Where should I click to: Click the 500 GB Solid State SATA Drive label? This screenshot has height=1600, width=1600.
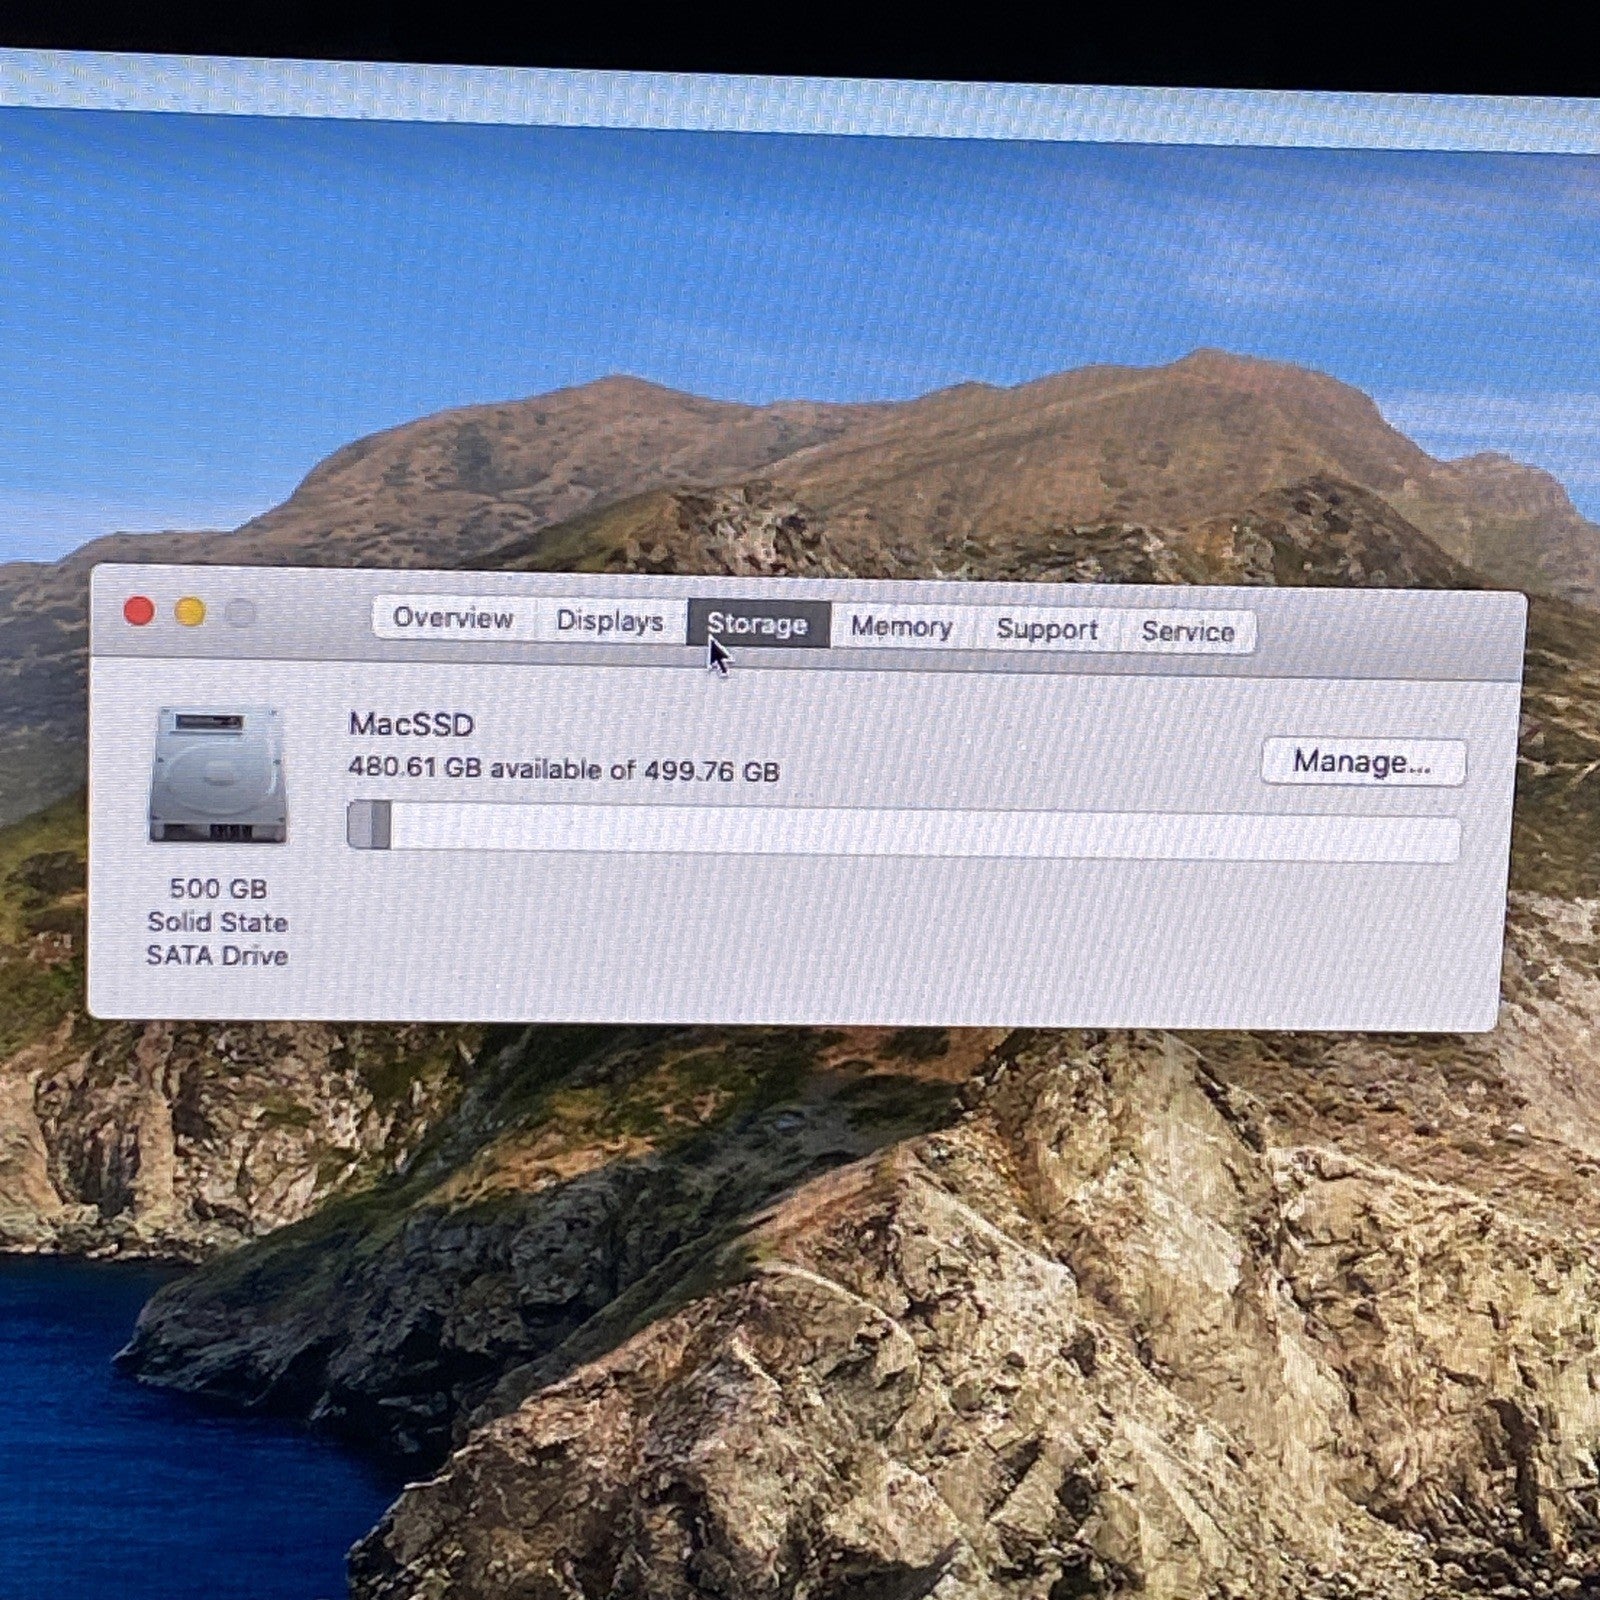pos(217,922)
